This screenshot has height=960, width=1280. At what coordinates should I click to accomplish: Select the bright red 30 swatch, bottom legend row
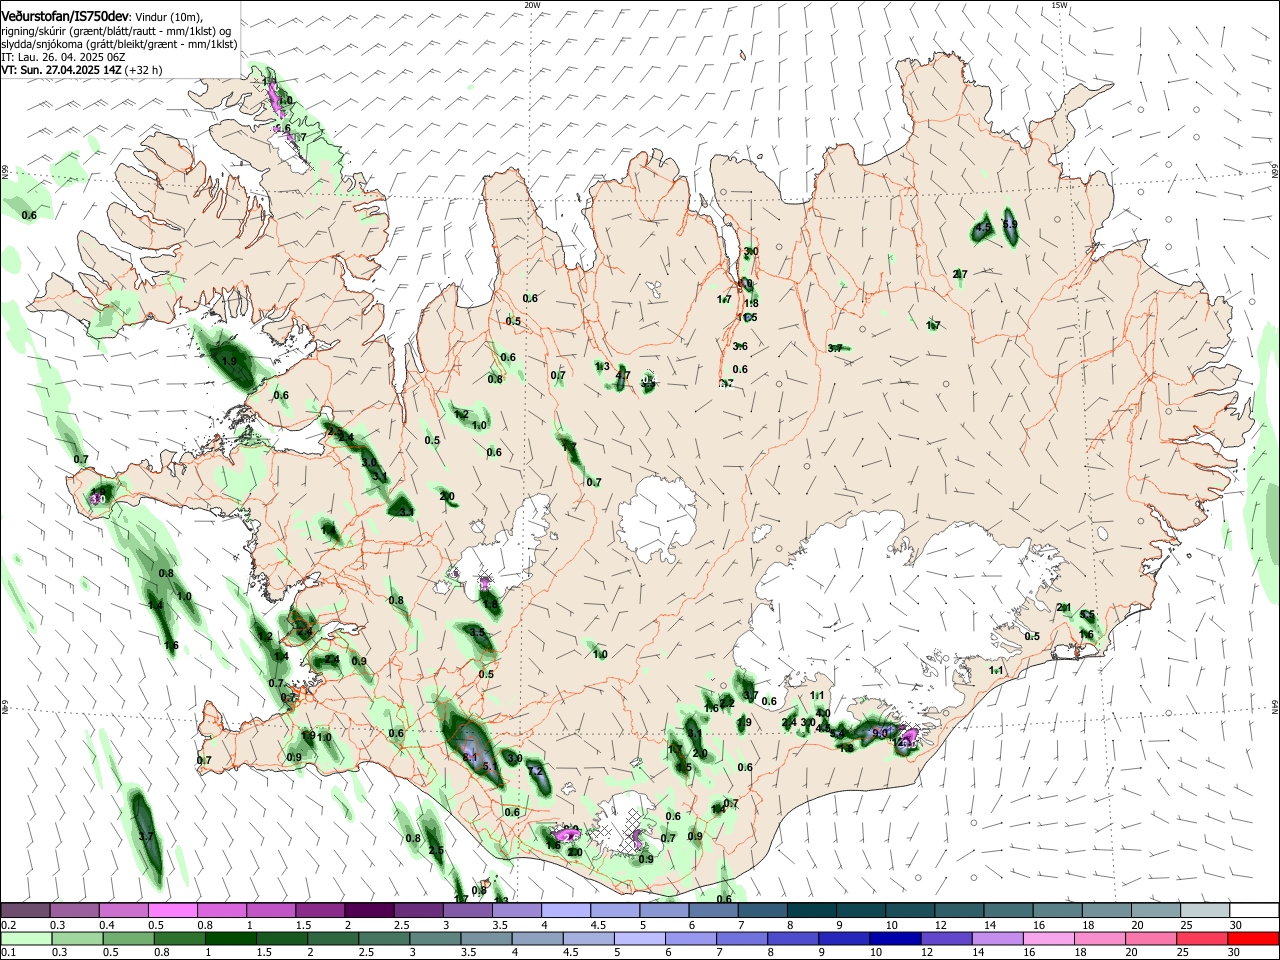tap(1253, 938)
